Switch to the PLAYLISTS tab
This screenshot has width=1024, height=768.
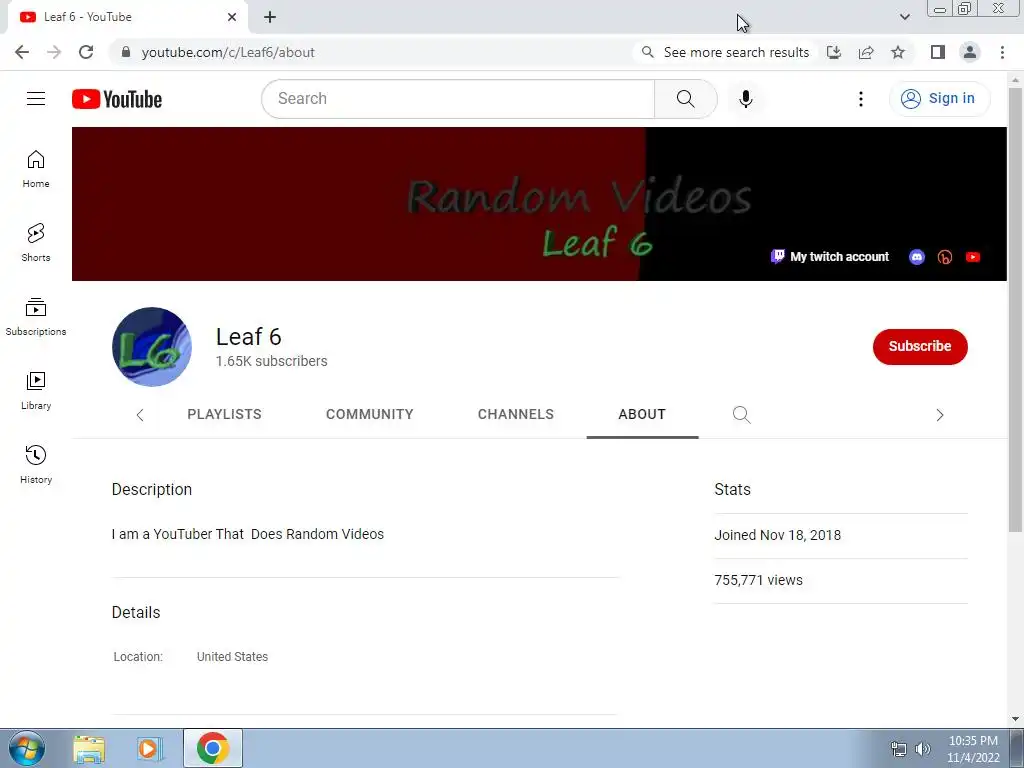(224, 415)
